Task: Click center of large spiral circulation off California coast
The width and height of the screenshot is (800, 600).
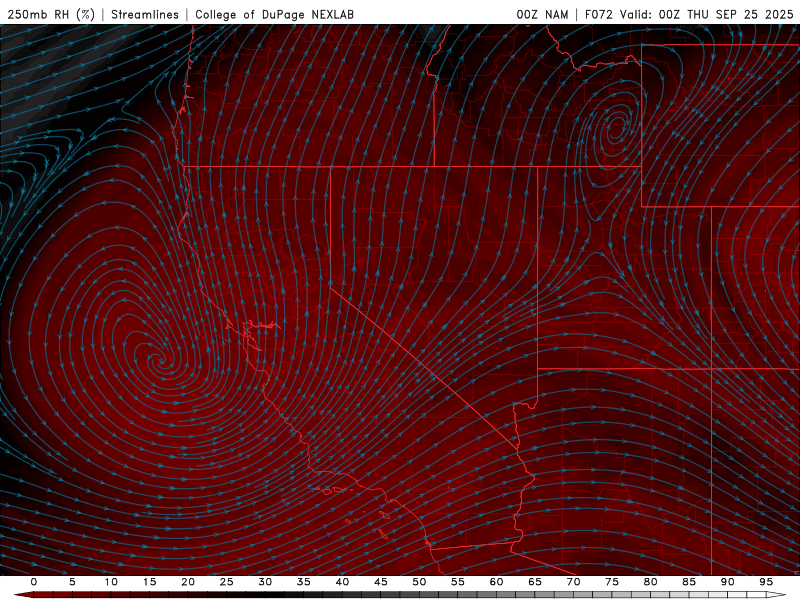Action: 162,361
